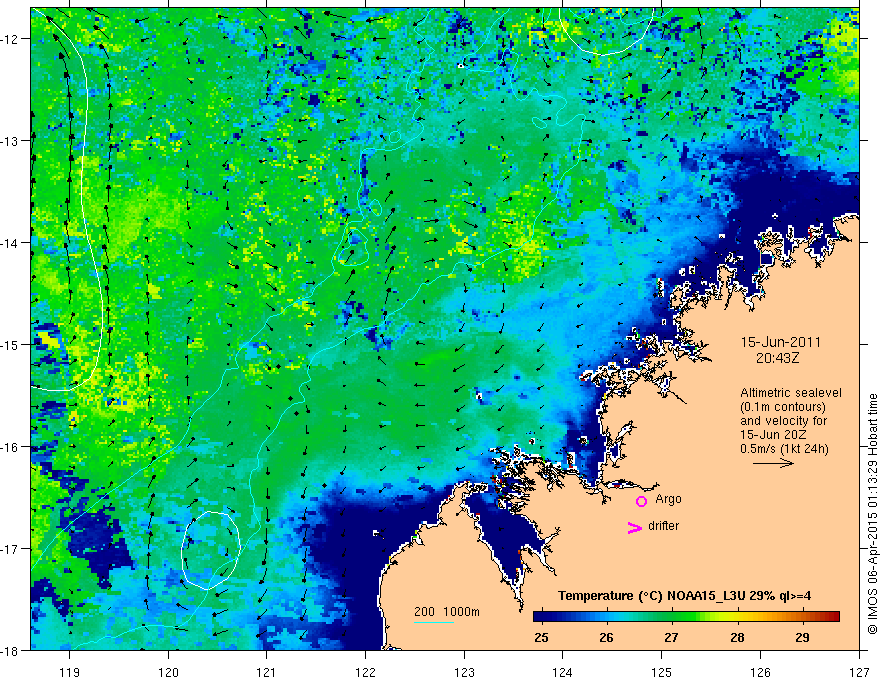Click the magenta drifter arrowhead legend symbol
Image resolution: width=880 pixels, height=680 pixels.
634,527
